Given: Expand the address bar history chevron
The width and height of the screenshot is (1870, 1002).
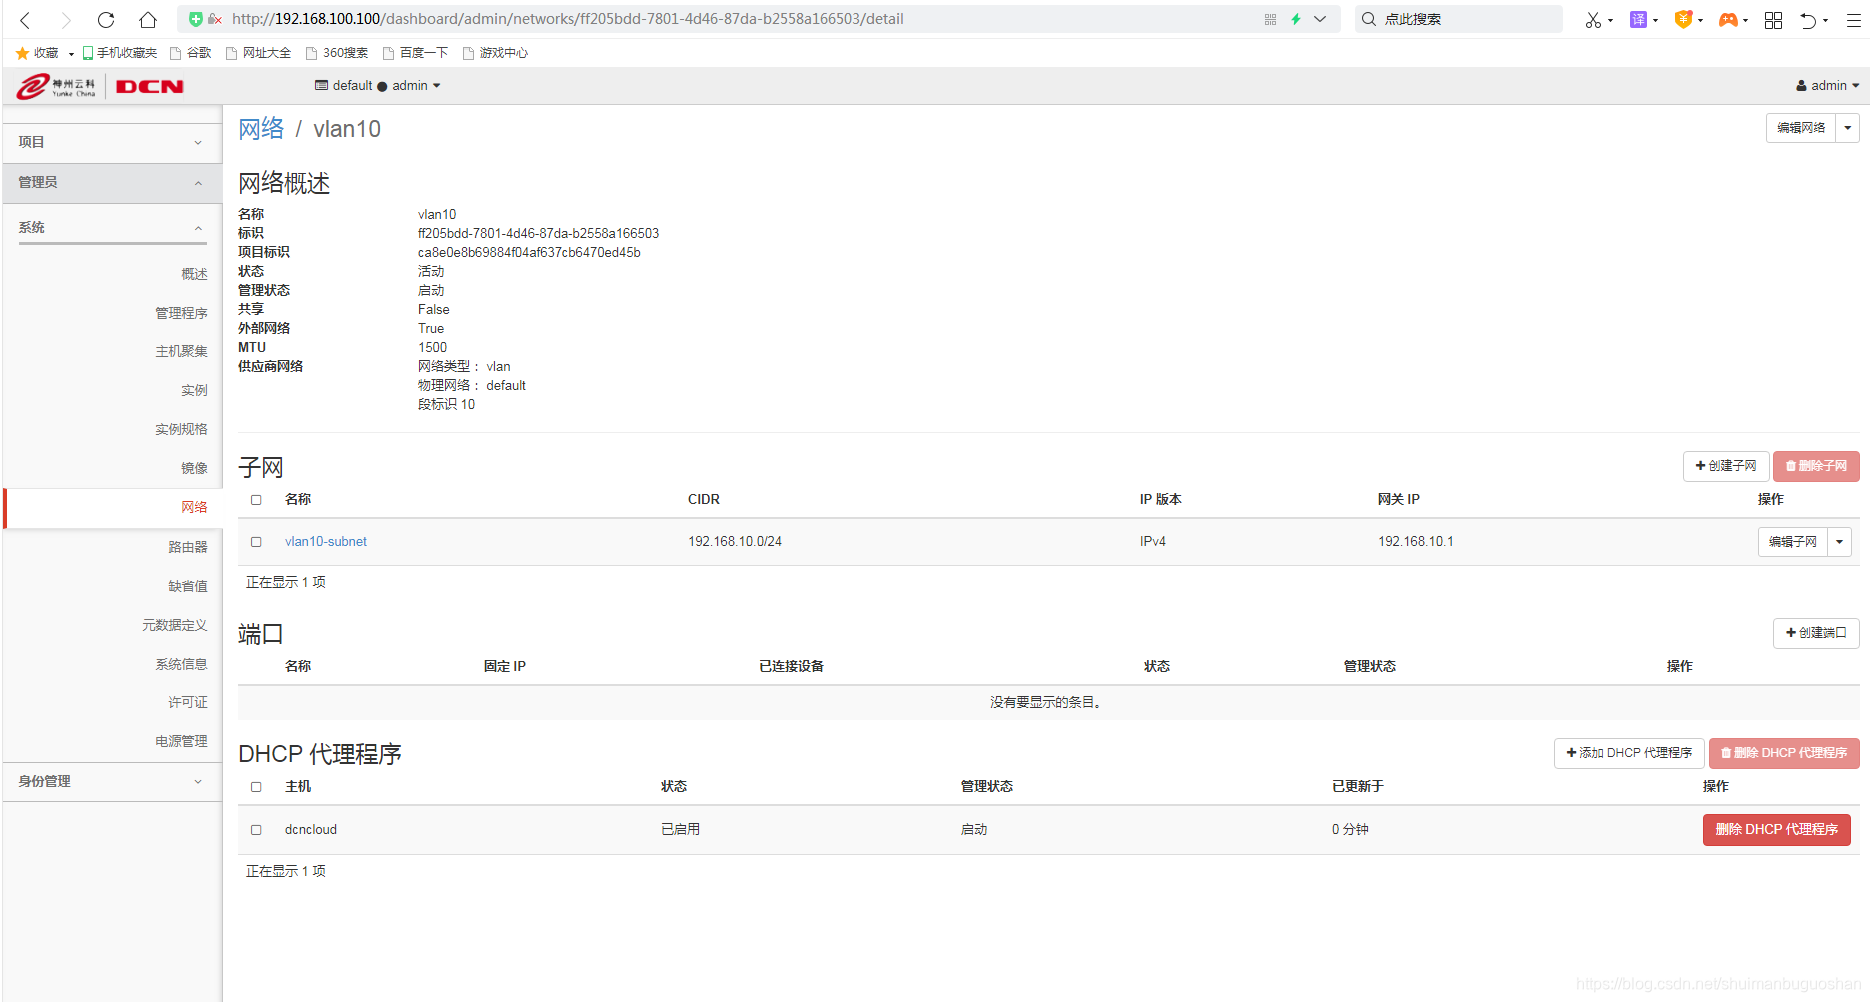Looking at the screenshot, I should coord(1320,19).
